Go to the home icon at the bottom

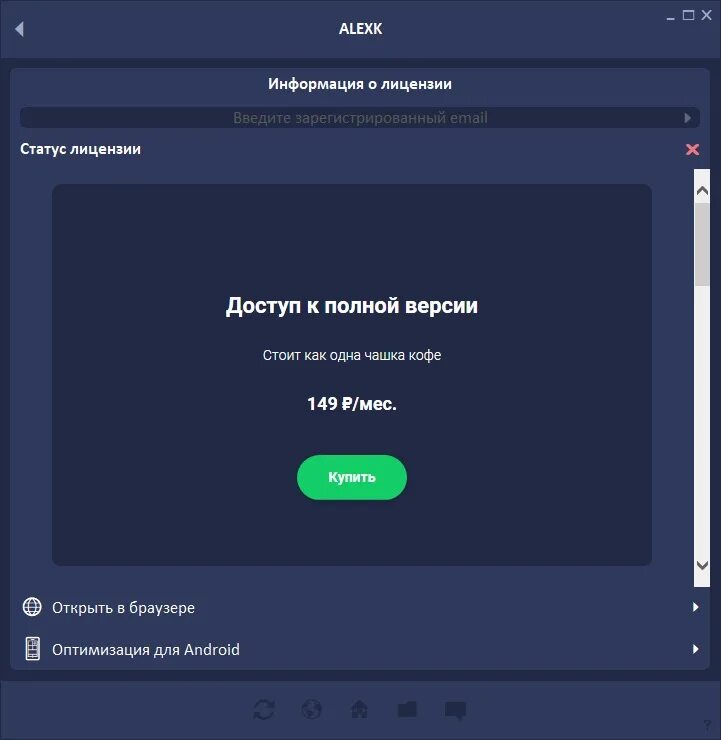pos(360,709)
